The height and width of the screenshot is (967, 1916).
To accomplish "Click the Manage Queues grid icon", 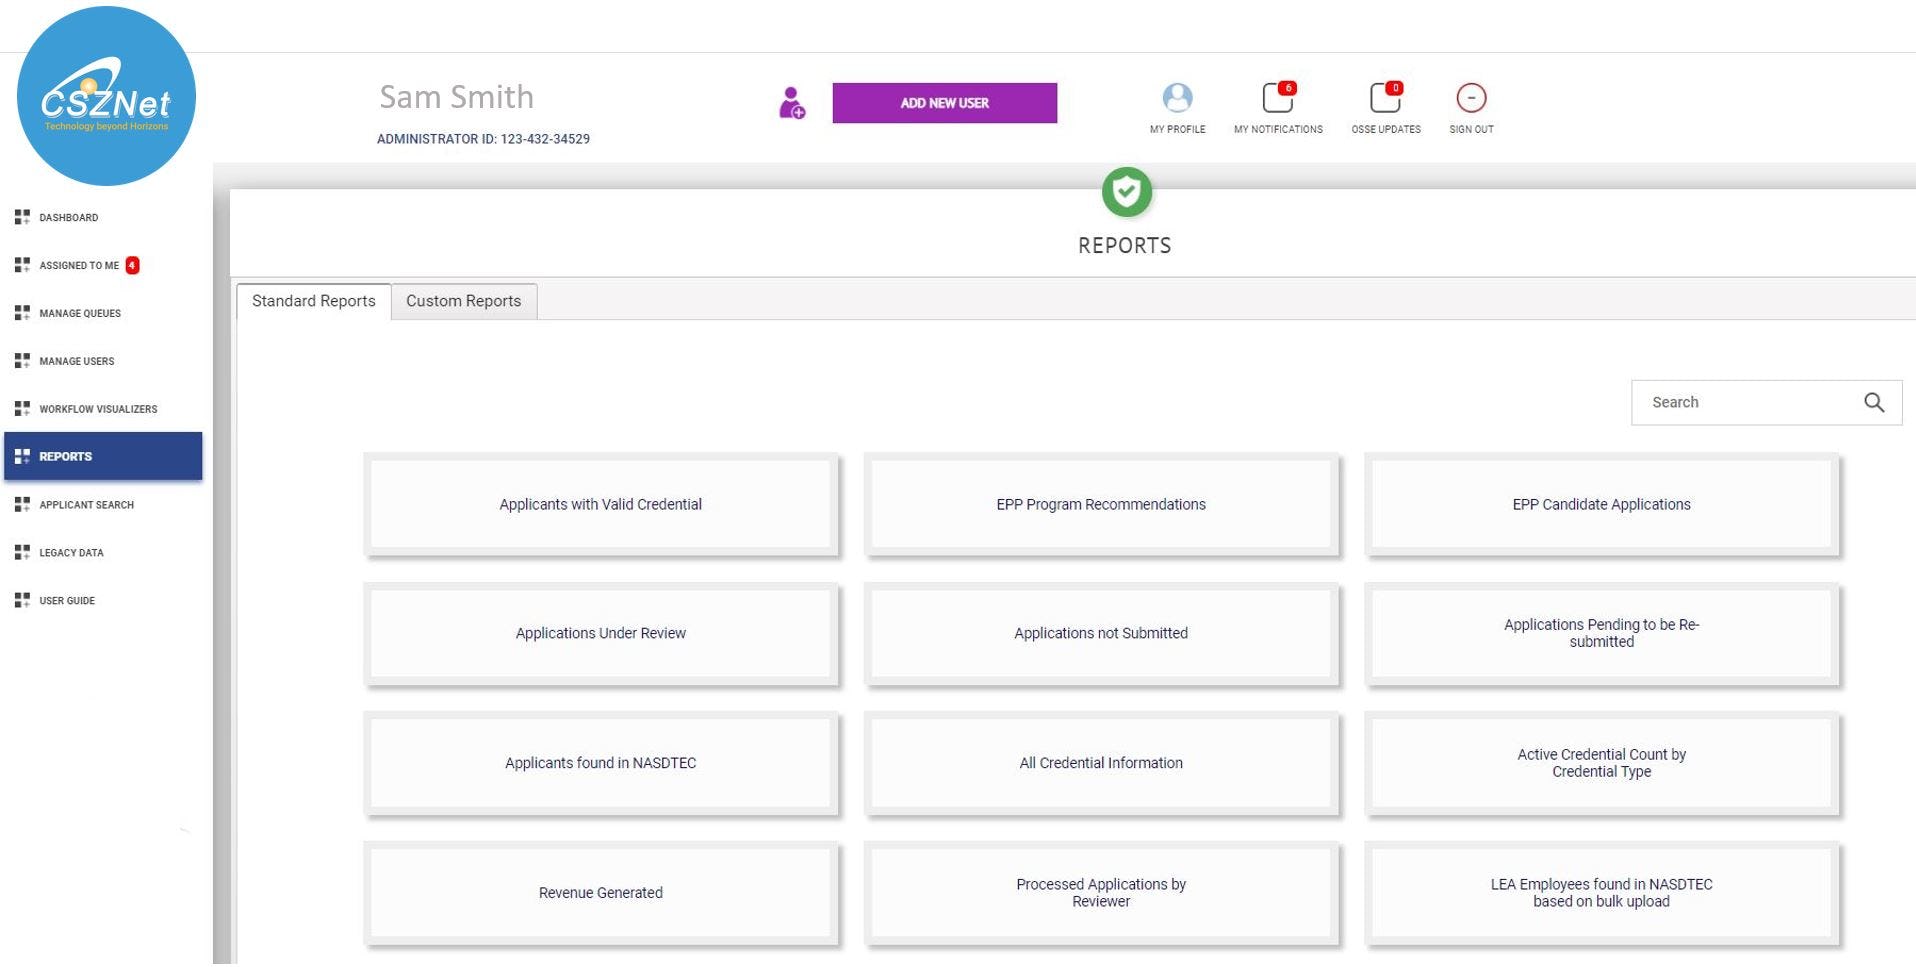I will (x=22, y=313).
